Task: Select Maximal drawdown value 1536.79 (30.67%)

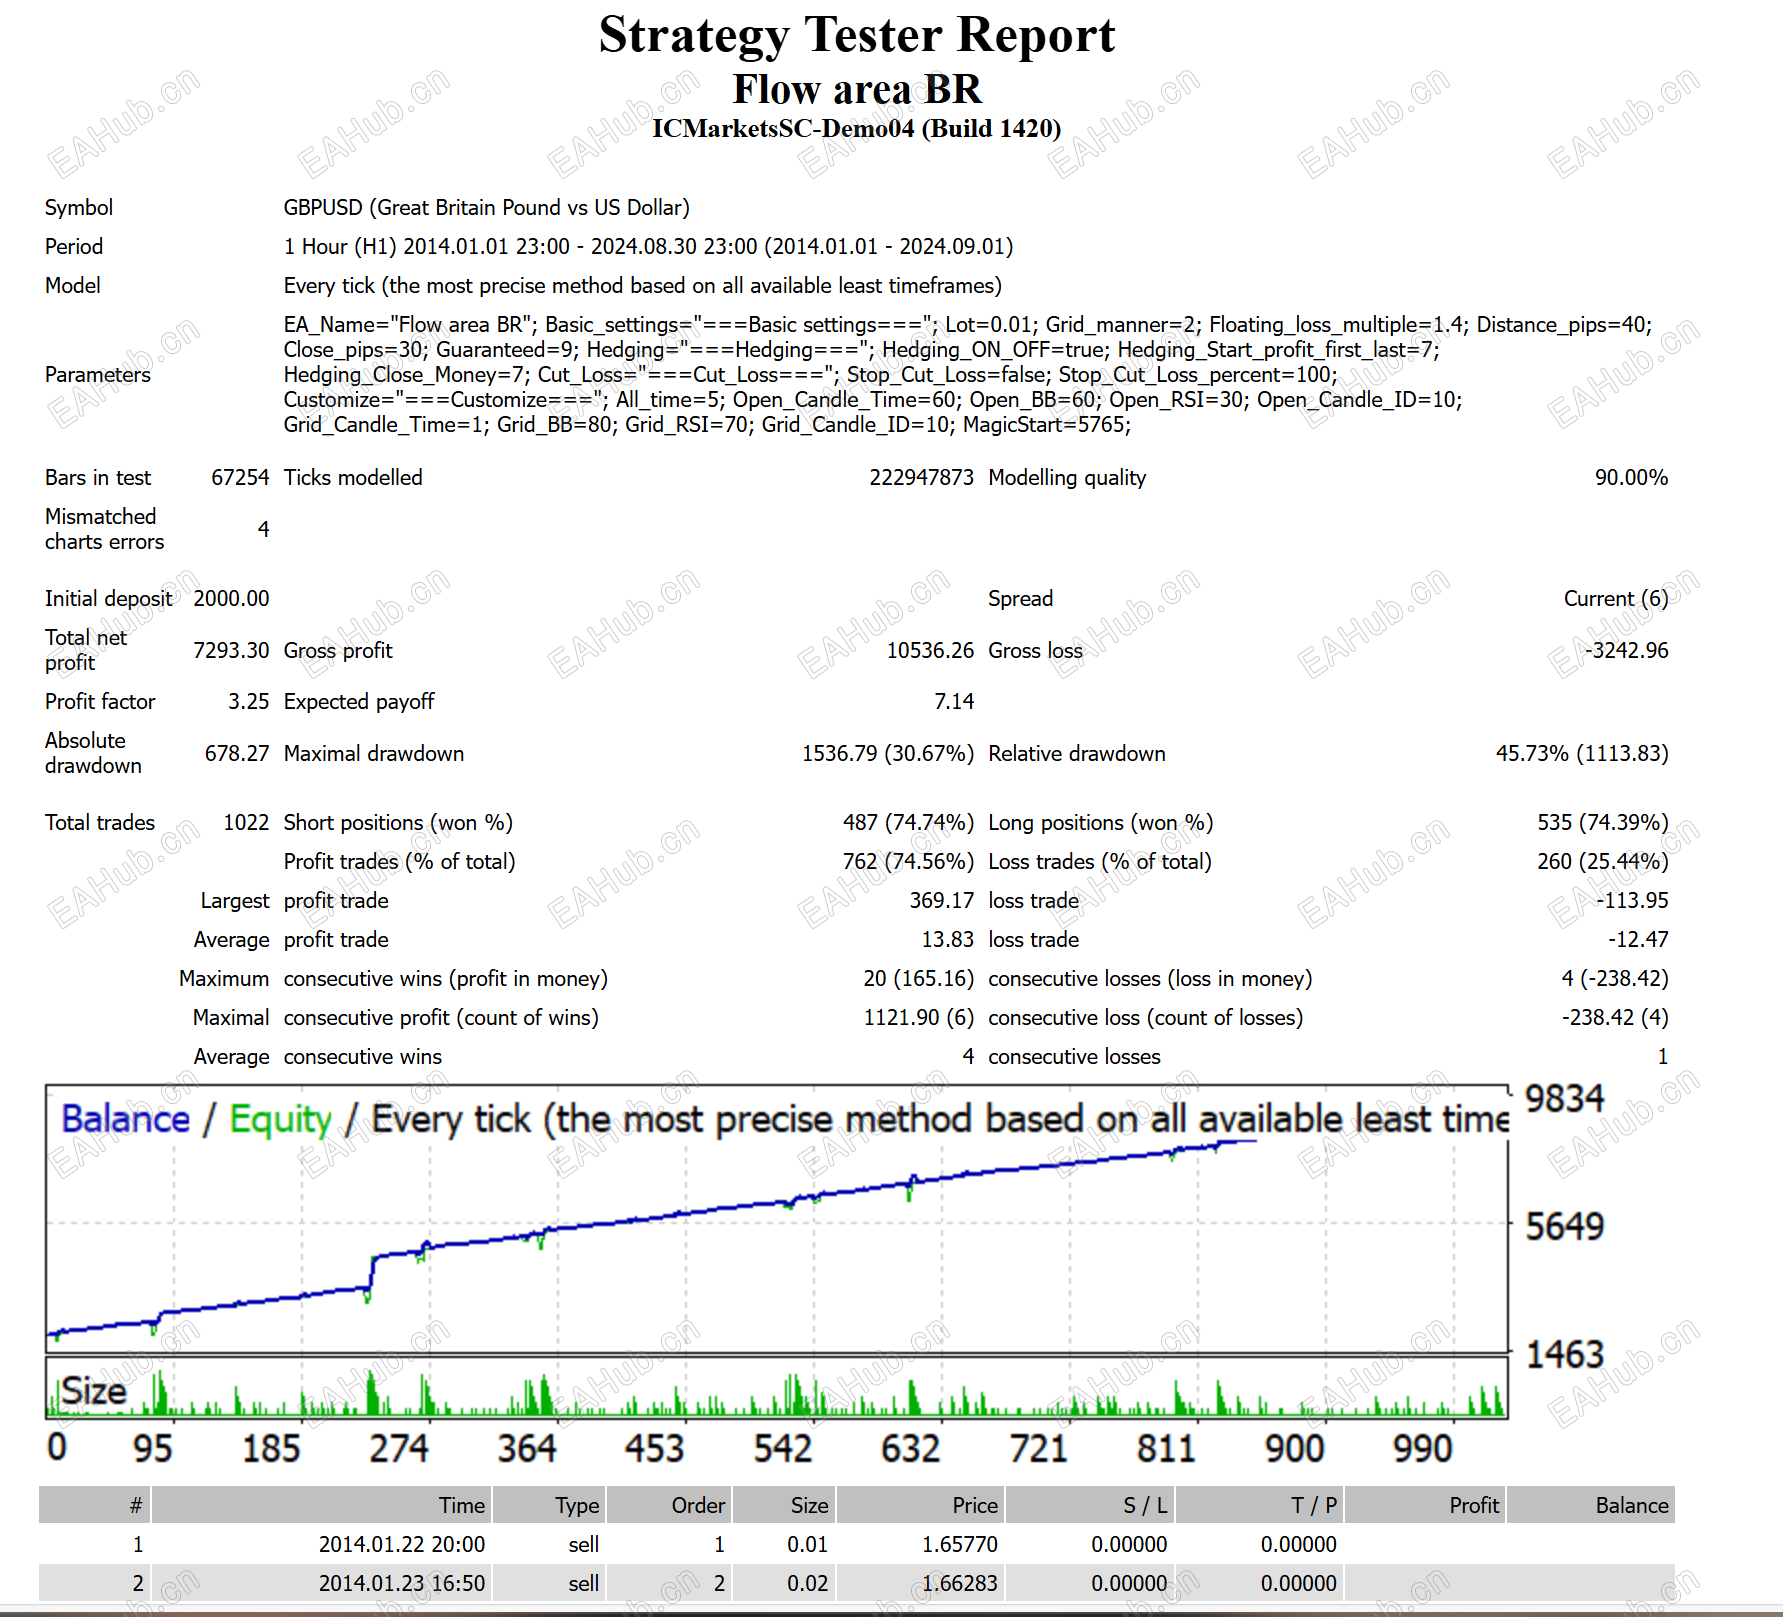Action: tap(888, 753)
